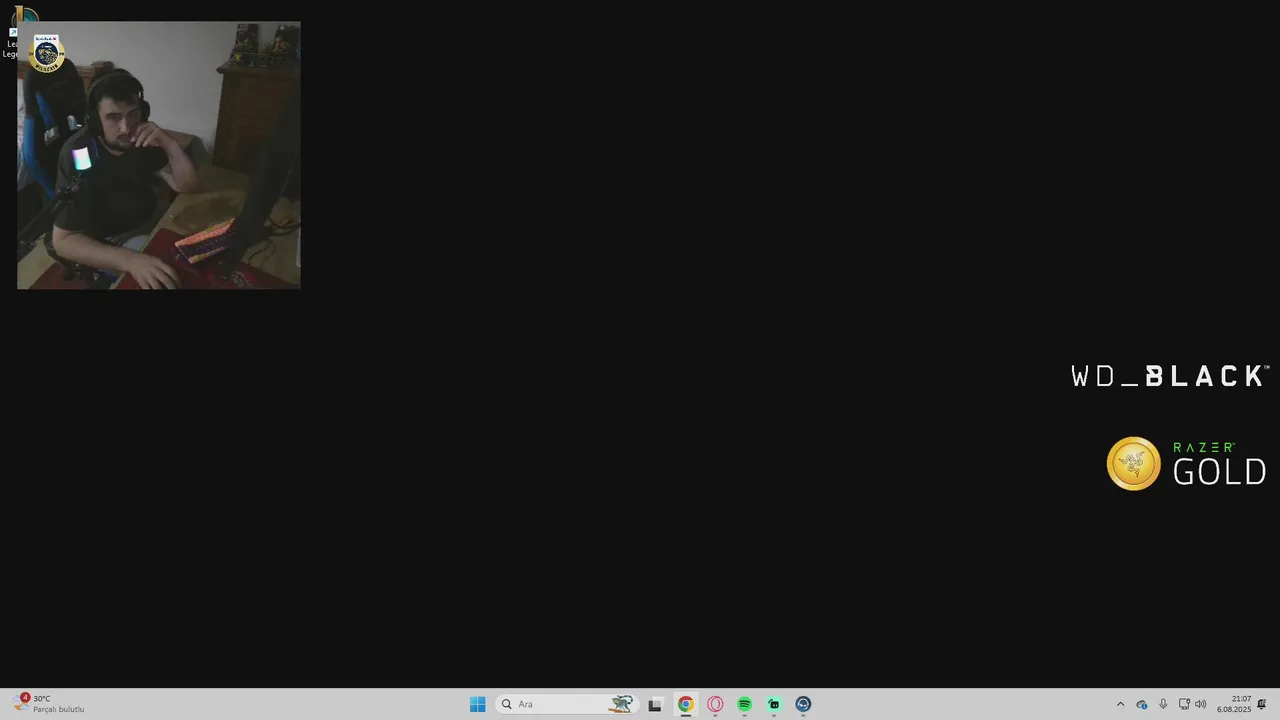Image resolution: width=1280 pixels, height=720 pixels.
Task: Click the taskbar search box labeled Ara
Action: (x=567, y=704)
